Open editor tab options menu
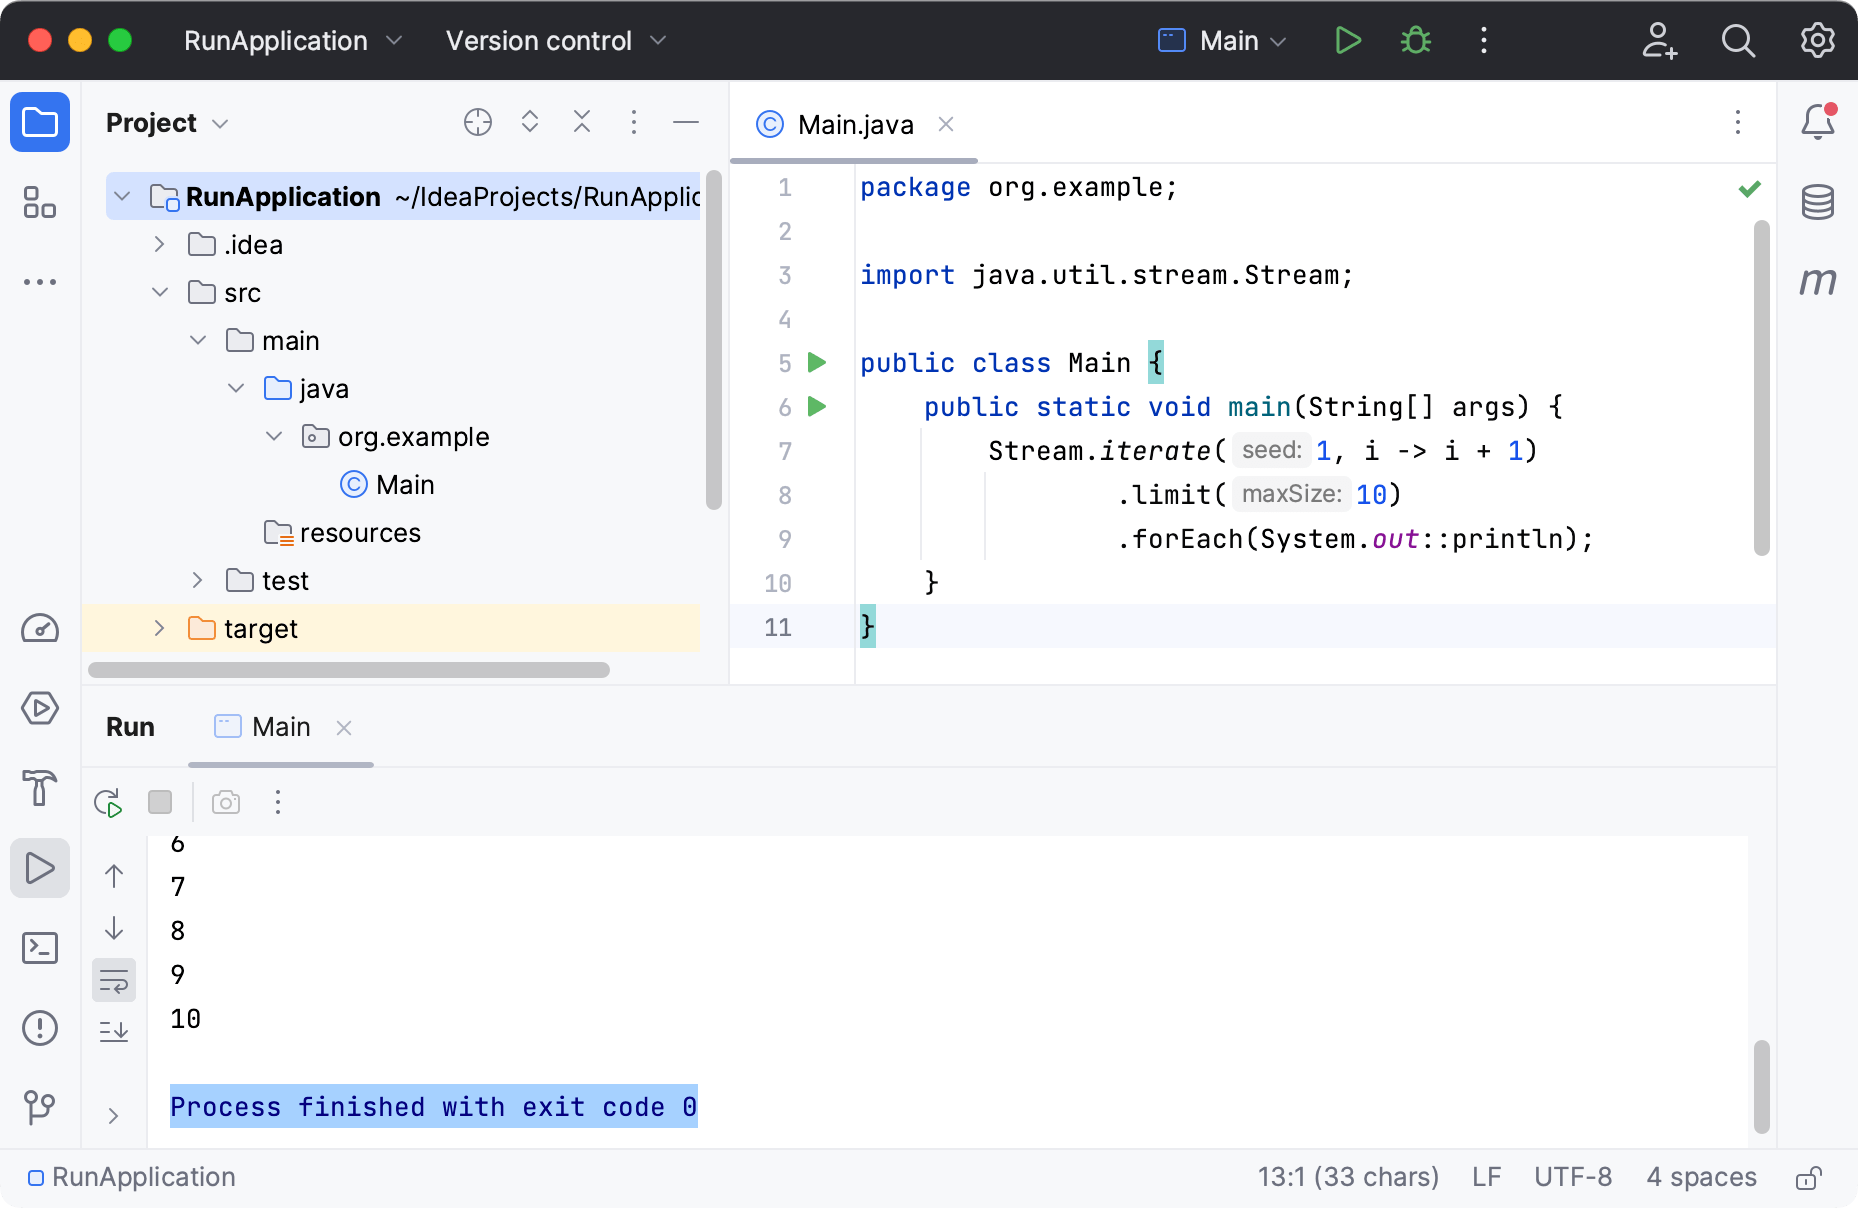Viewport: 1858px width, 1208px height. point(1738,122)
